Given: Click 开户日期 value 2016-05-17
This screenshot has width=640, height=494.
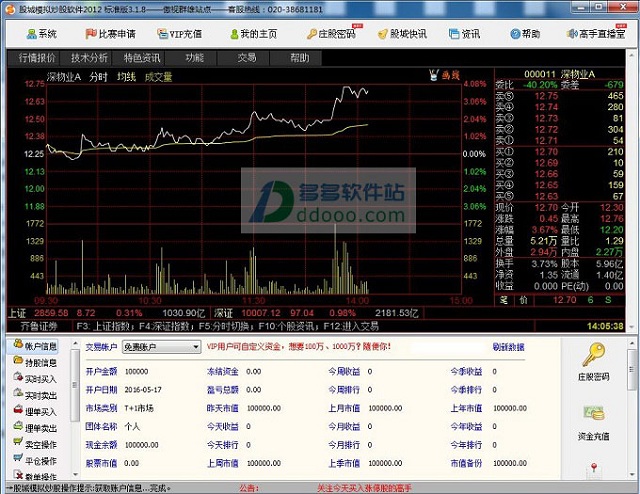Looking at the screenshot, I should click(x=143, y=390).
